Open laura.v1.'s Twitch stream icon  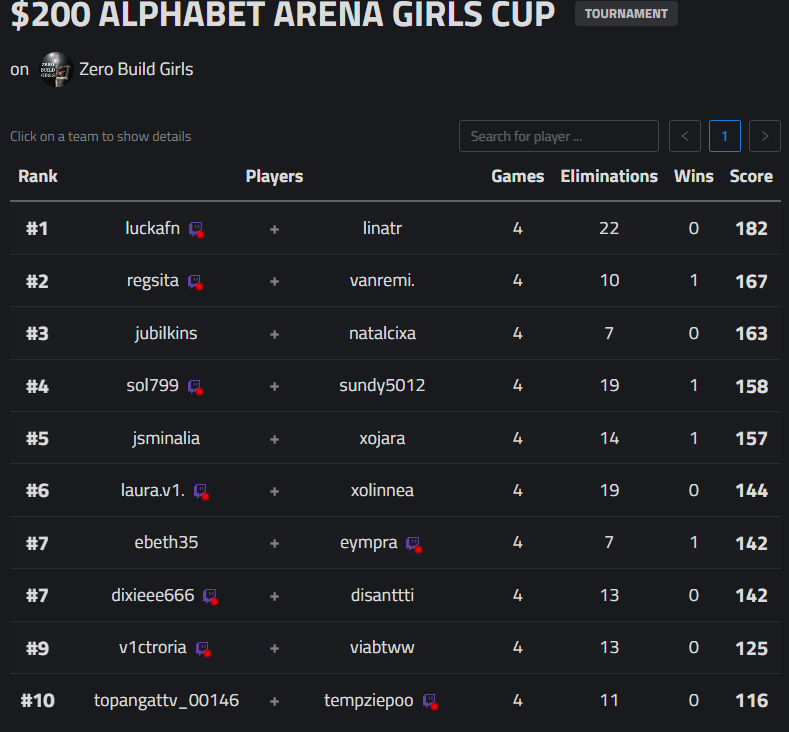click(201, 492)
